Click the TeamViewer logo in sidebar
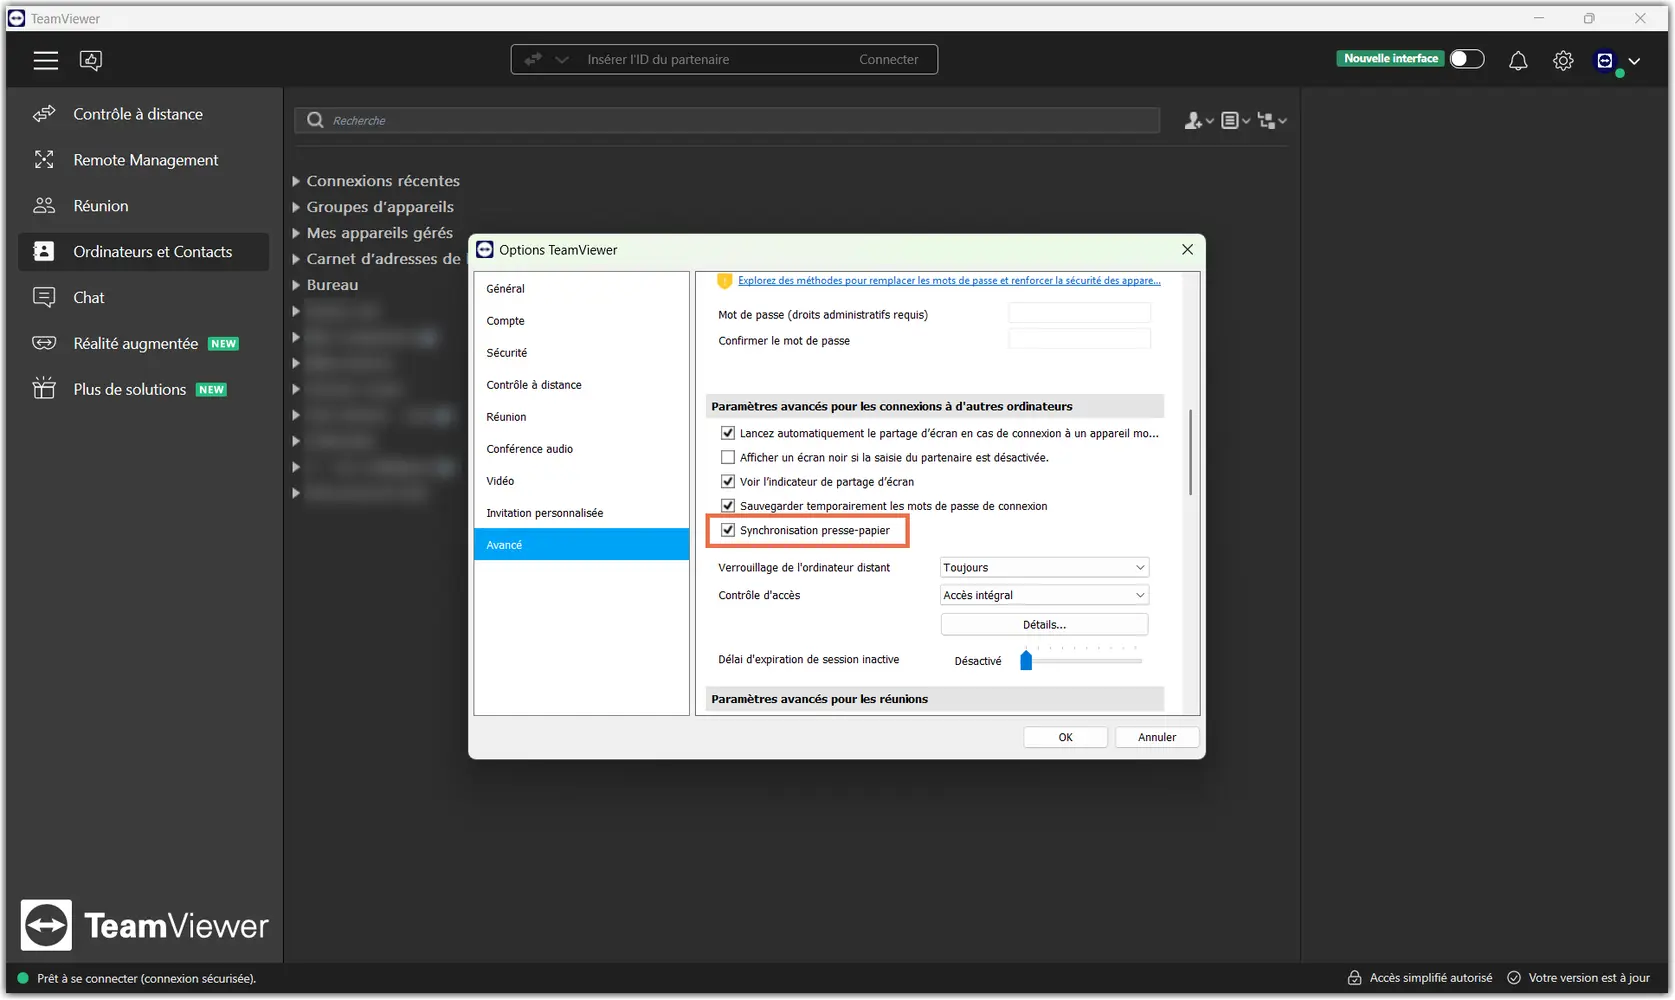 pos(145,925)
